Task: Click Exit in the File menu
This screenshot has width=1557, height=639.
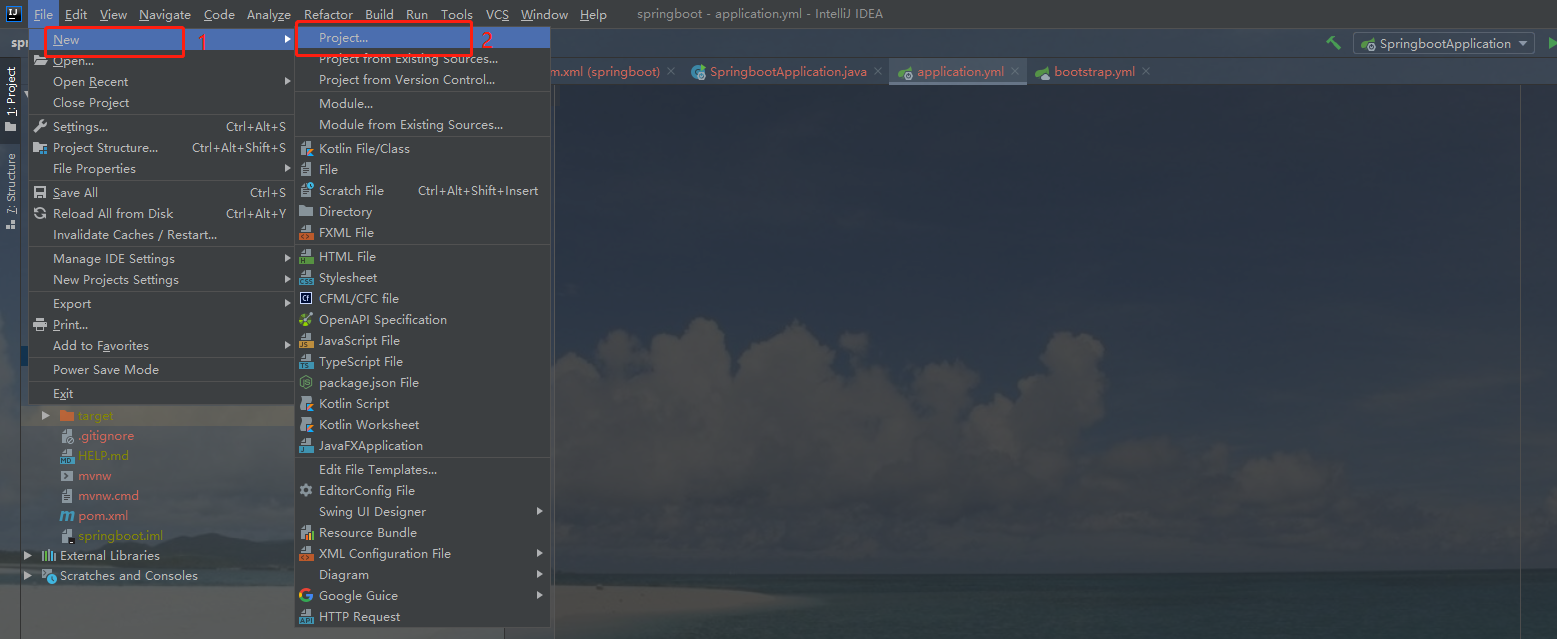Action: tap(160, 394)
